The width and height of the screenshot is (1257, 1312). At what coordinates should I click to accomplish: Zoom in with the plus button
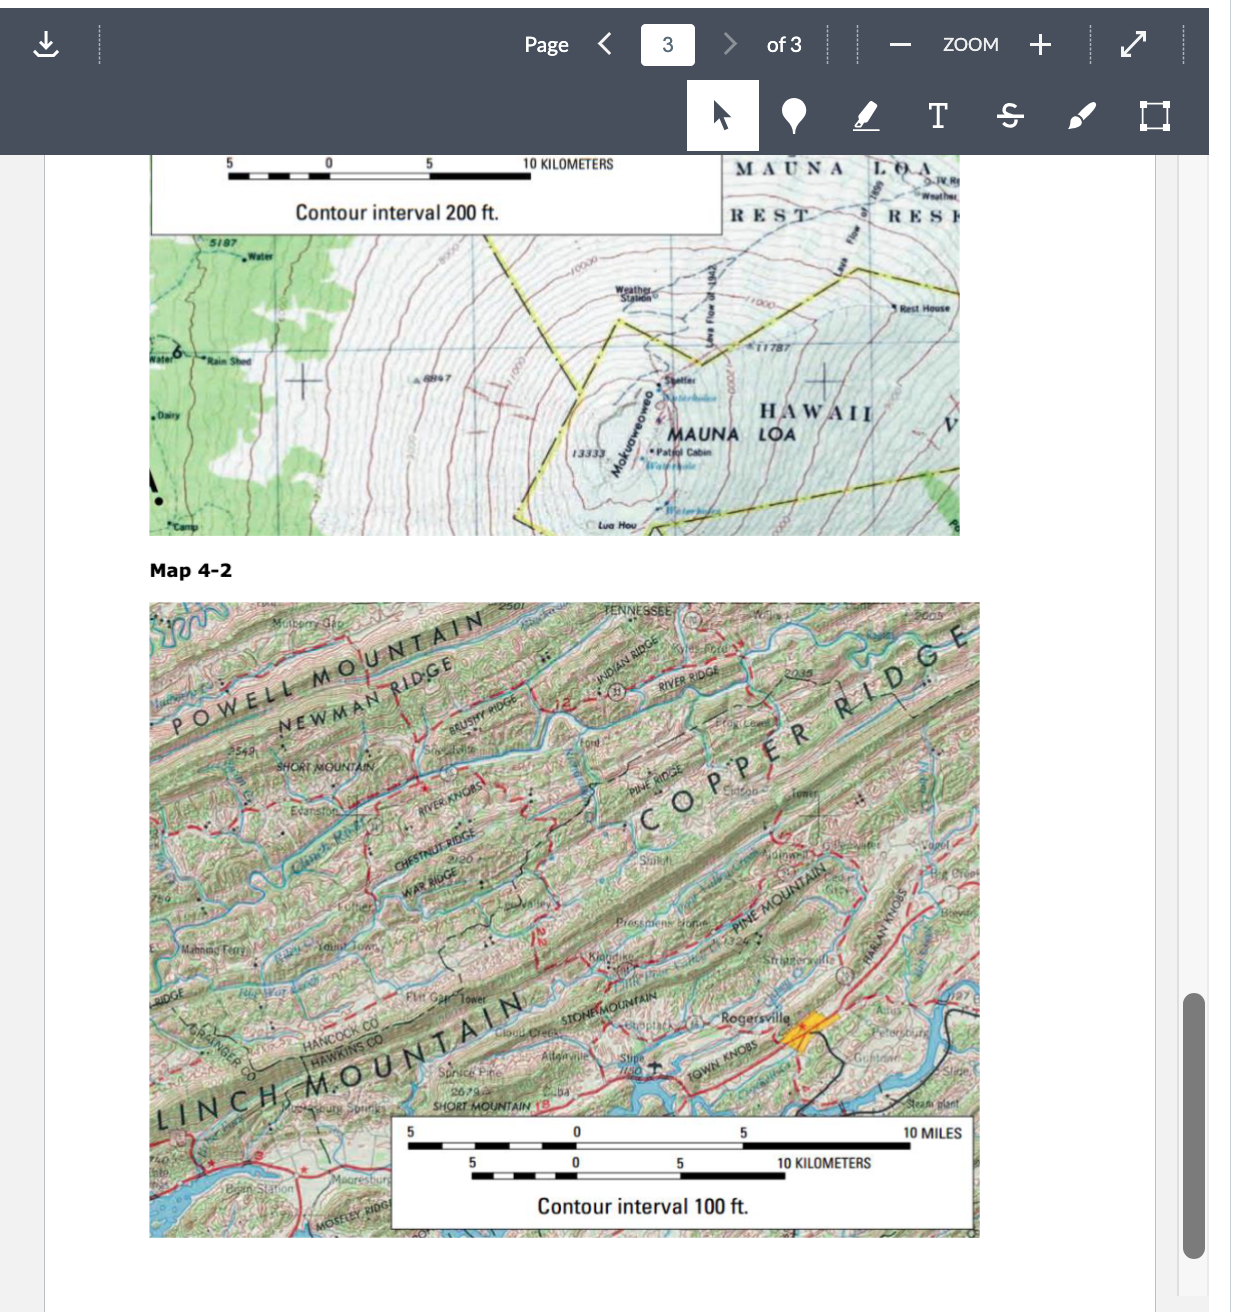[x=1040, y=44]
